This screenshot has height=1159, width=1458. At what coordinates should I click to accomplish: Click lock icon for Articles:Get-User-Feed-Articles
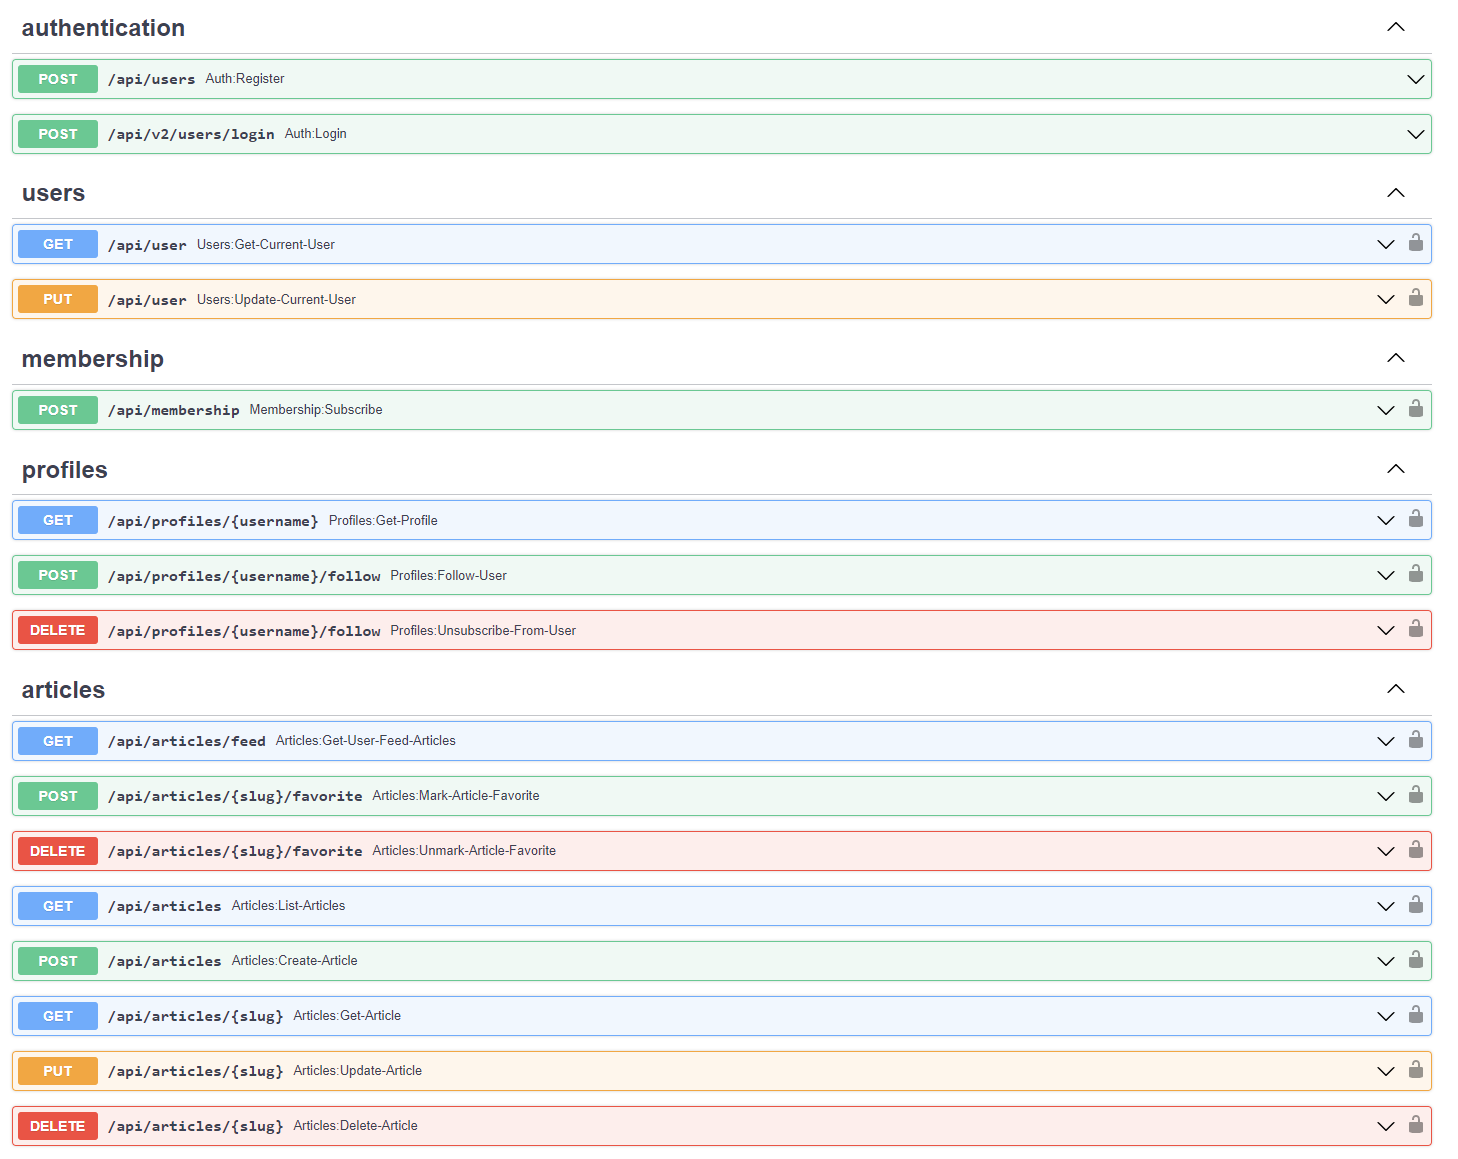click(x=1416, y=740)
